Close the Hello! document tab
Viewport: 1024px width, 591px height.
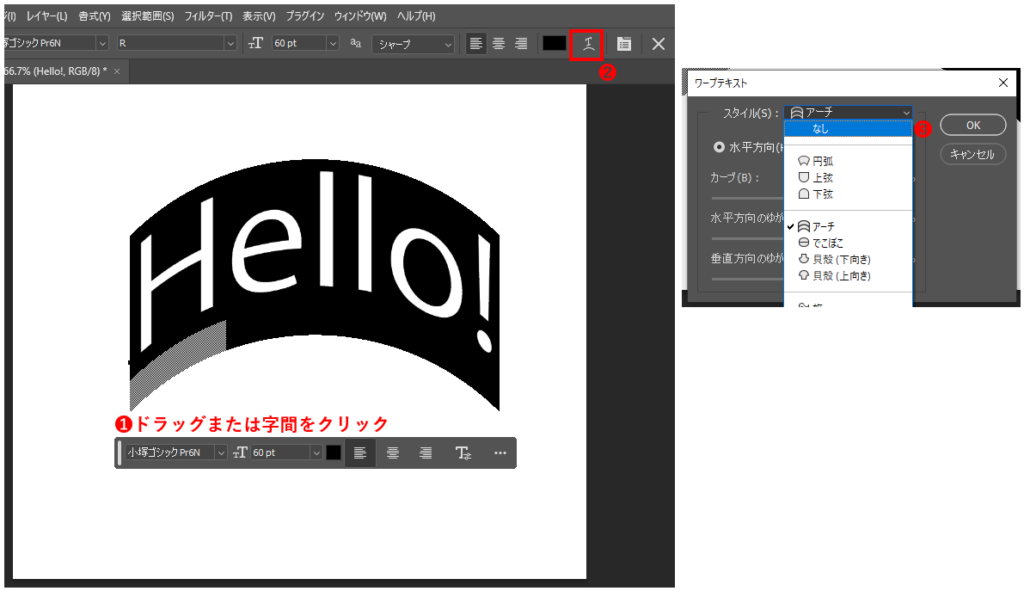click(117, 71)
